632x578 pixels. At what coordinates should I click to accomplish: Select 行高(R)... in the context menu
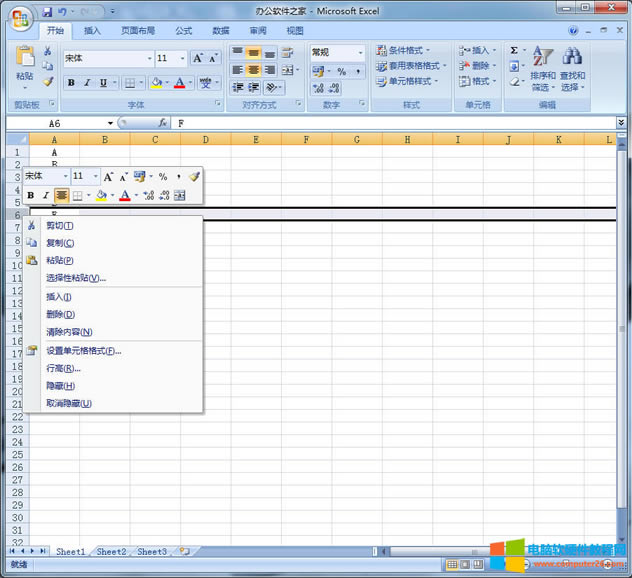pos(63,368)
